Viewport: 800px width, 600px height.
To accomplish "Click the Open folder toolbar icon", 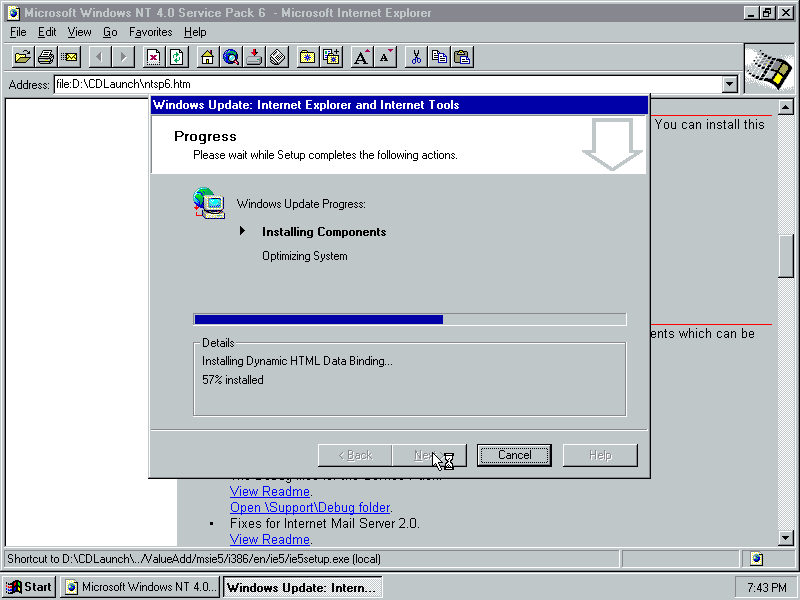I will pyautogui.click(x=22, y=57).
